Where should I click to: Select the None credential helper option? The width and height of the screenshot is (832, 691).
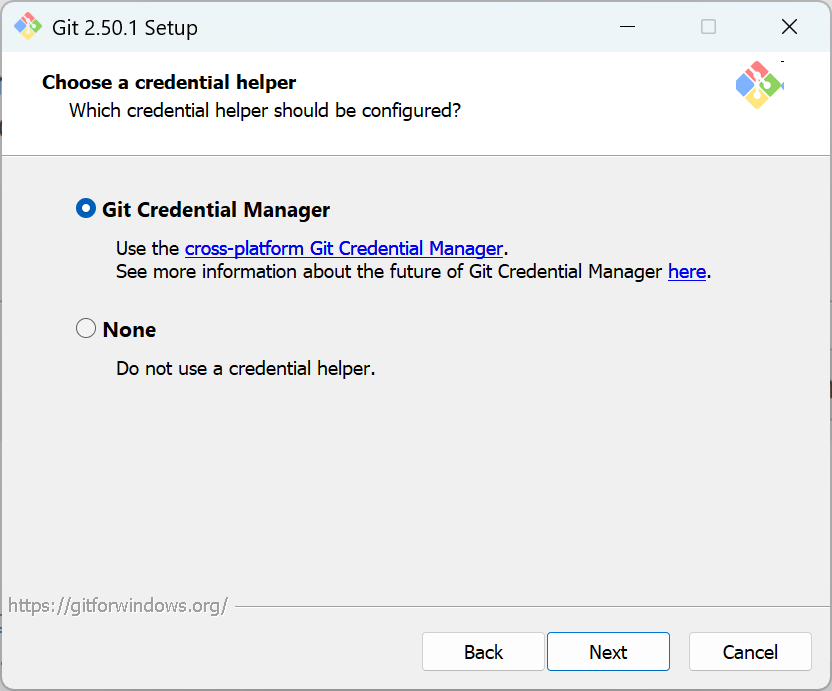86,329
